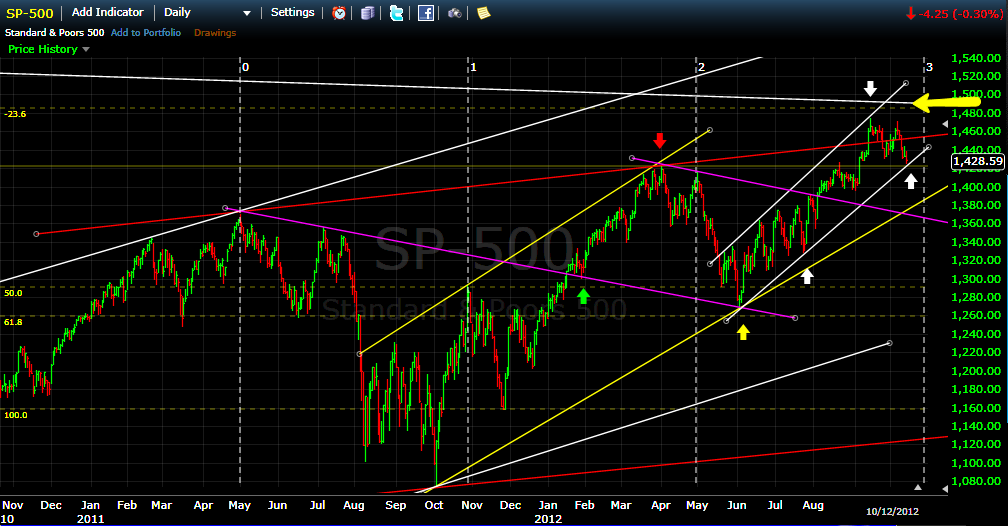Click the Oct label on time axis

[434, 505]
